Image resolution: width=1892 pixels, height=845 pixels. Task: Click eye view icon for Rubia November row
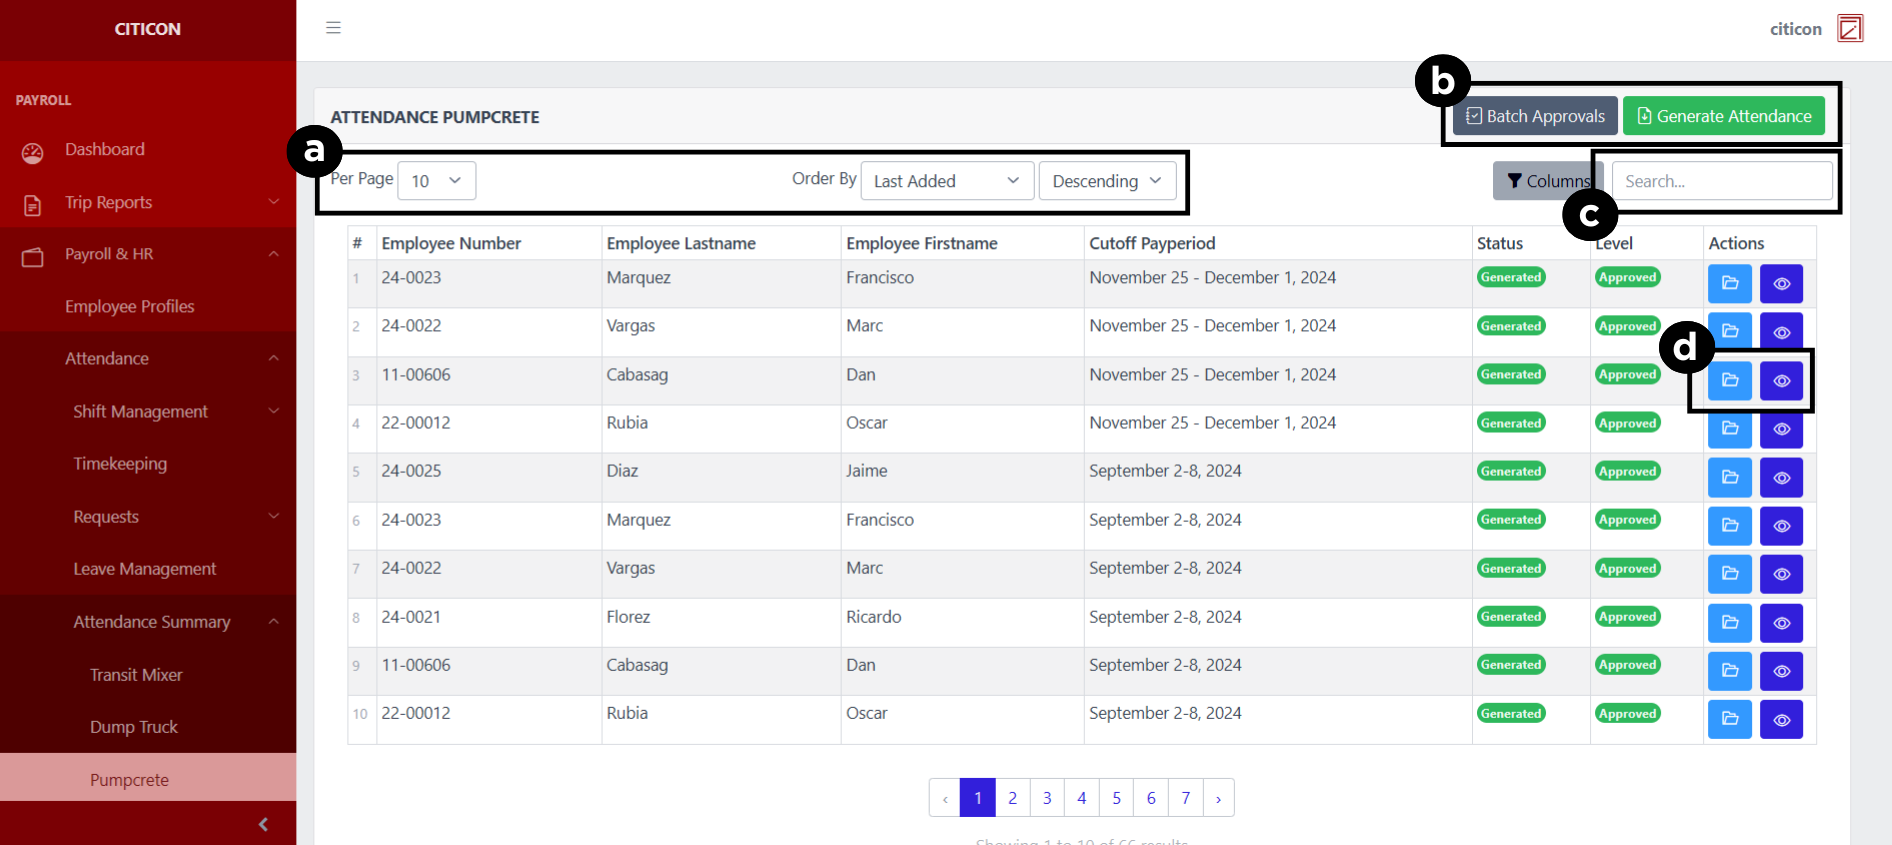pos(1781,430)
